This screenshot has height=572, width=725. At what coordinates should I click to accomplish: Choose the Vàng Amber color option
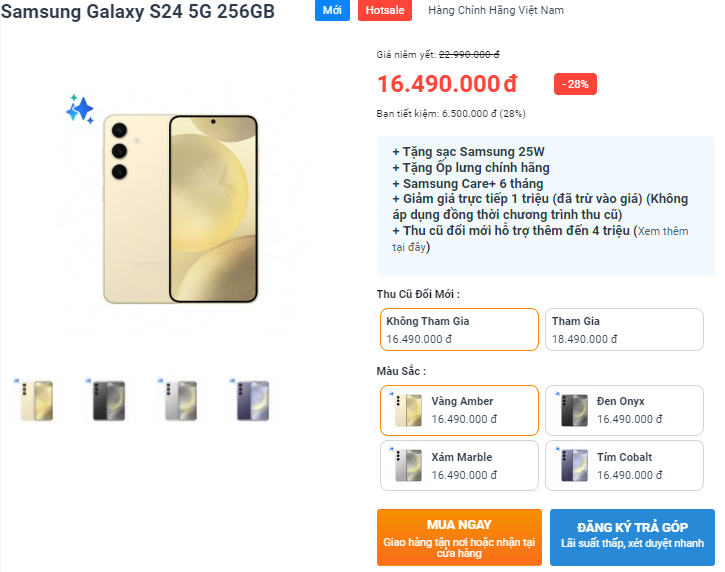click(459, 410)
